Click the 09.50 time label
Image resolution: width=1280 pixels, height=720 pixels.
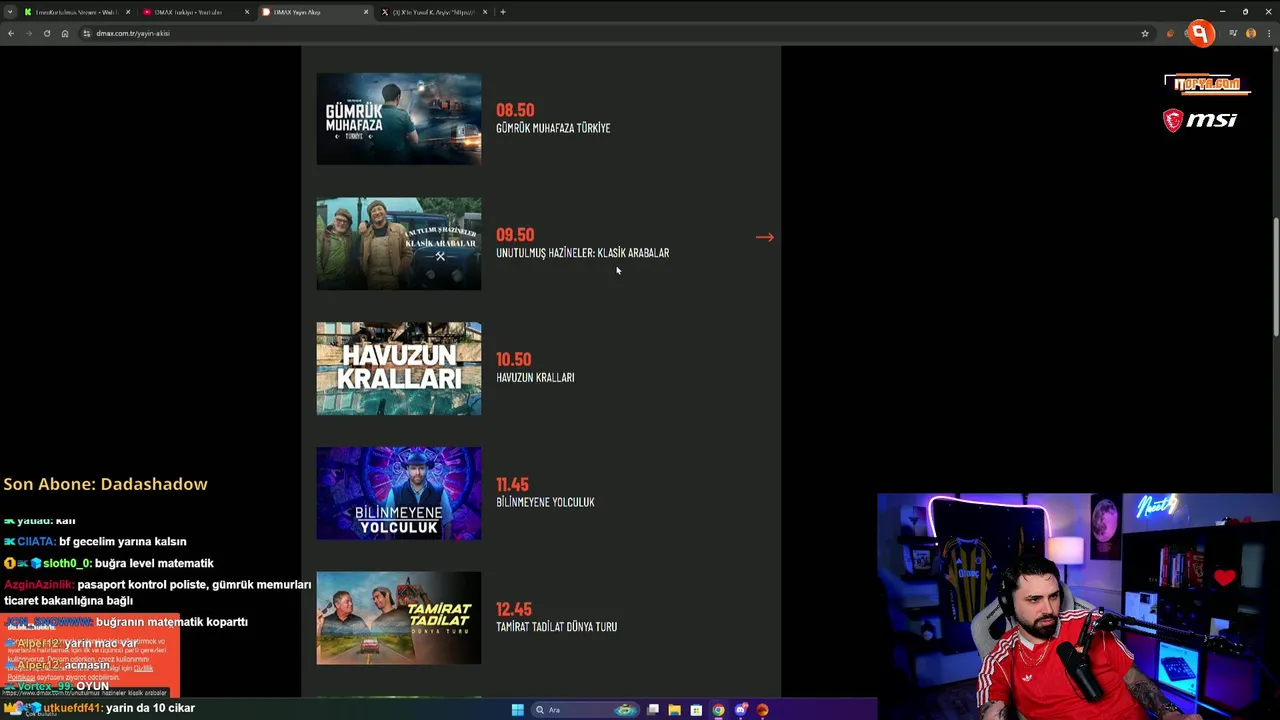coord(515,235)
